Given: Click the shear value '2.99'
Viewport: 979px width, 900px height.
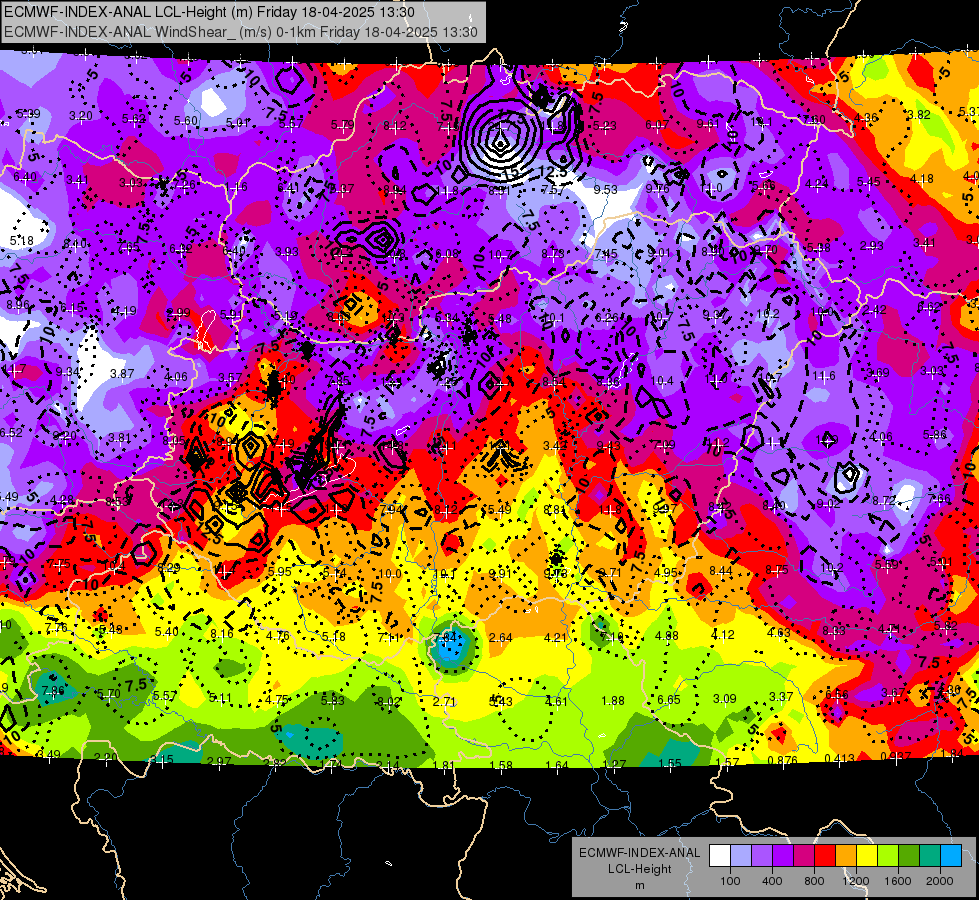Looking at the screenshot, I should click(x=179, y=313).
